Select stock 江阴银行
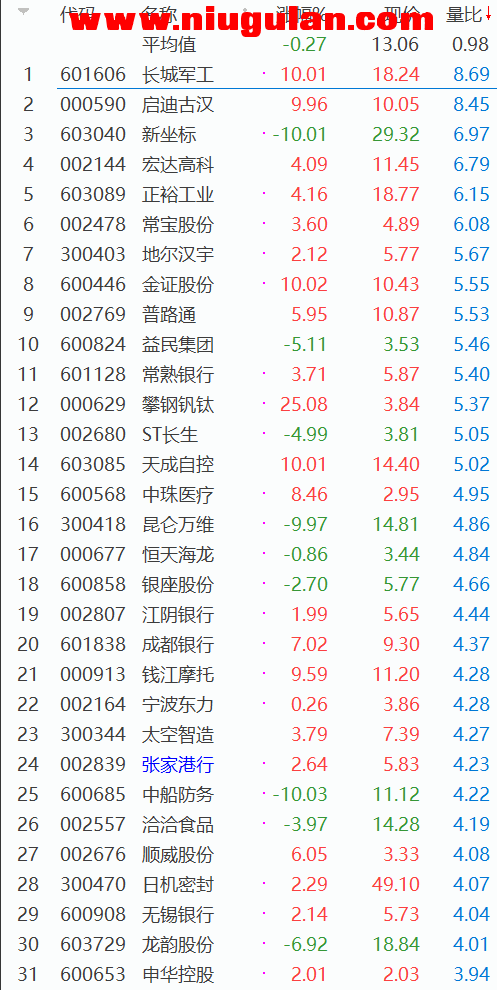Image resolution: width=497 pixels, height=990 pixels. pyautogui.click(x=178, y=614)
